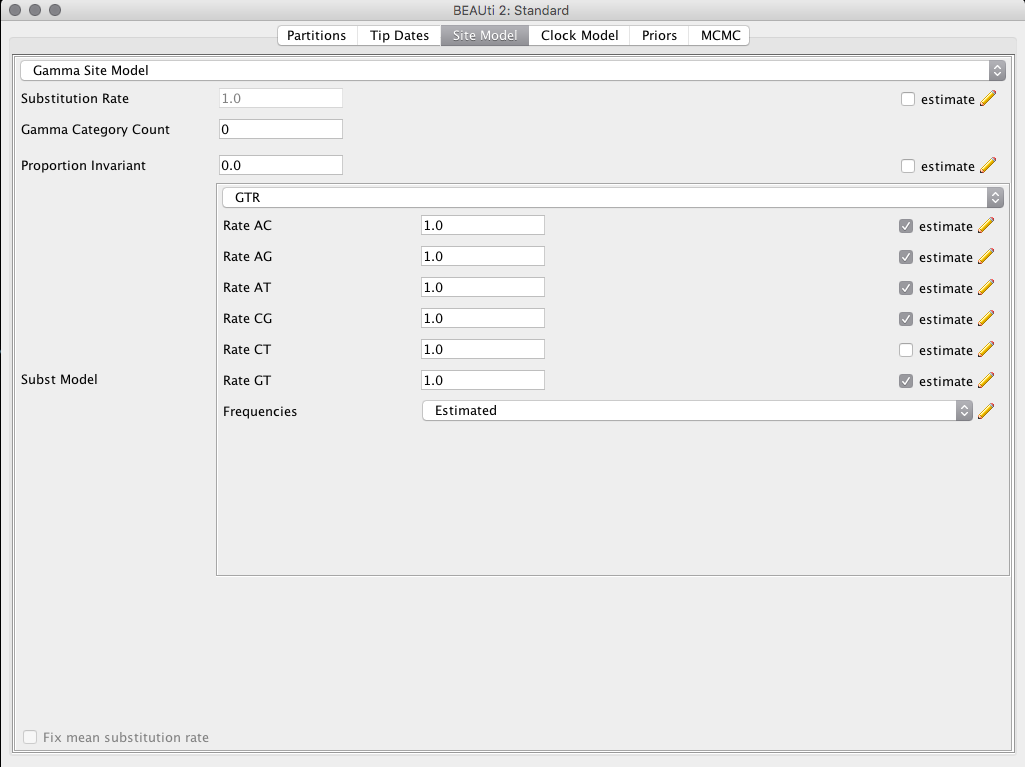
Task: Click the BEAUti 2: Standard window title
Action: pos(511,10)
